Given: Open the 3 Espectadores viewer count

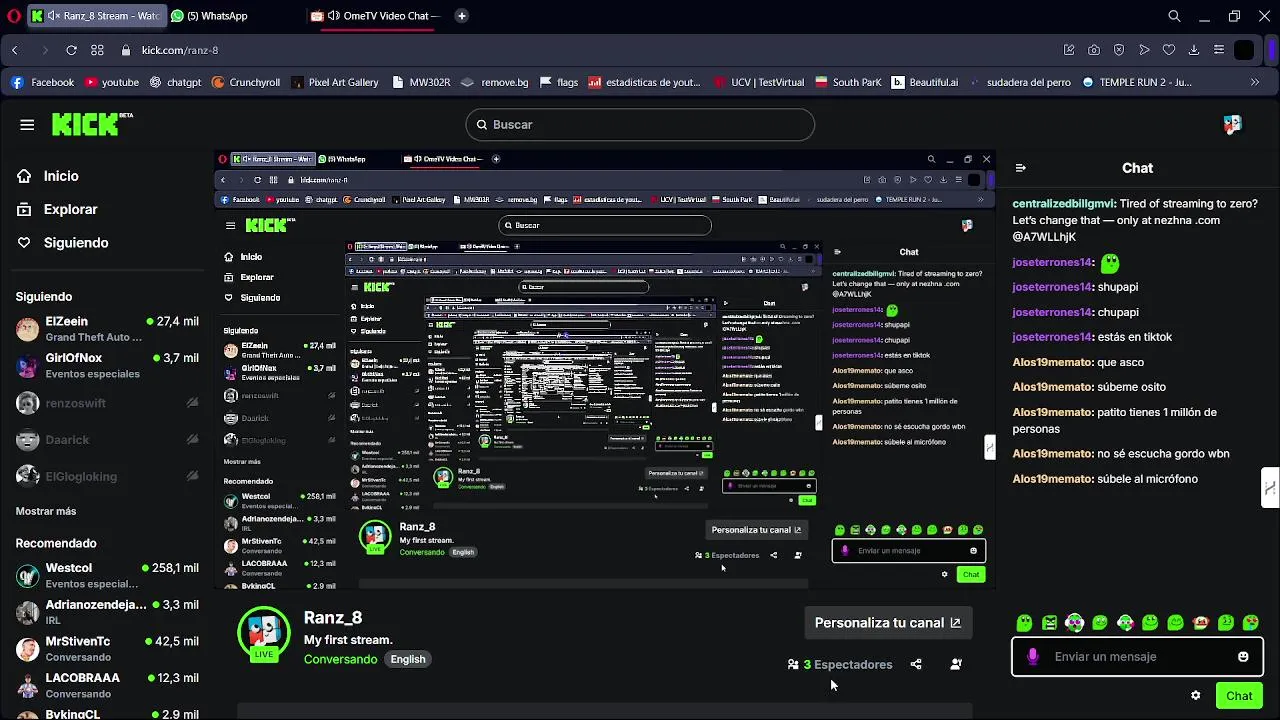Looking at the screenshot, I should click(840, 664).
